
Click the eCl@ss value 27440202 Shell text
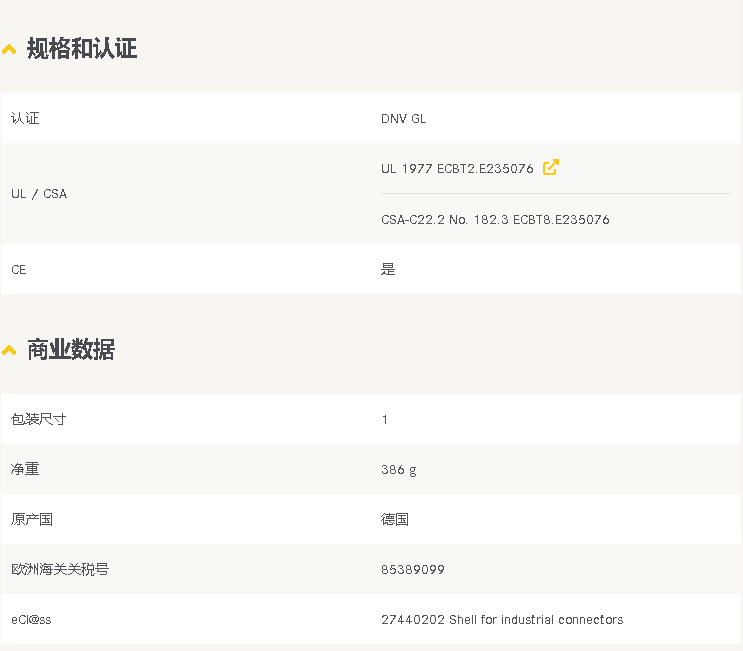tap(501, 619)
